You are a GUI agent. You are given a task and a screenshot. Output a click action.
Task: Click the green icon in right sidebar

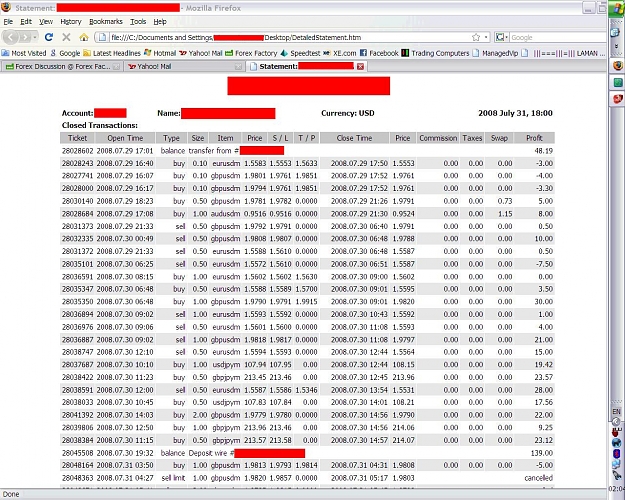point(617,83)
